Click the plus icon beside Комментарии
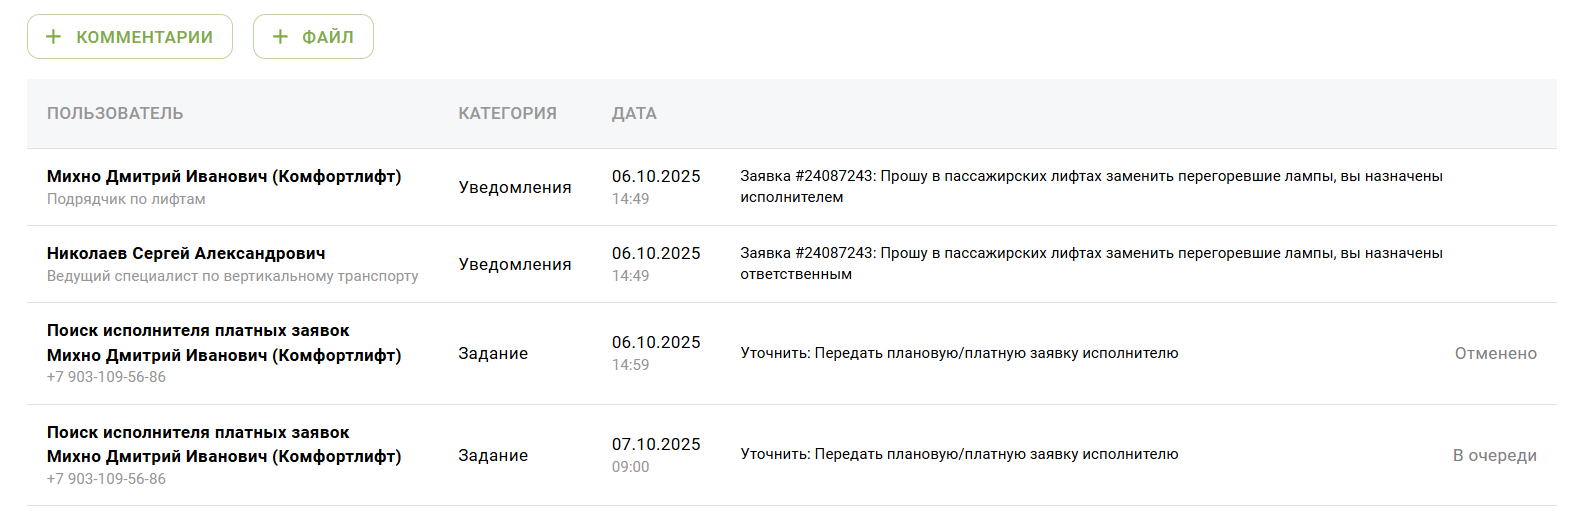 pyautogui.click(x=54, y=37)
